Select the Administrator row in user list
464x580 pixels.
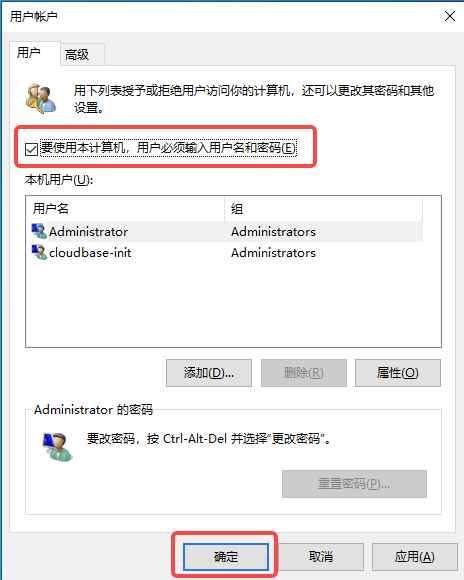226,232
